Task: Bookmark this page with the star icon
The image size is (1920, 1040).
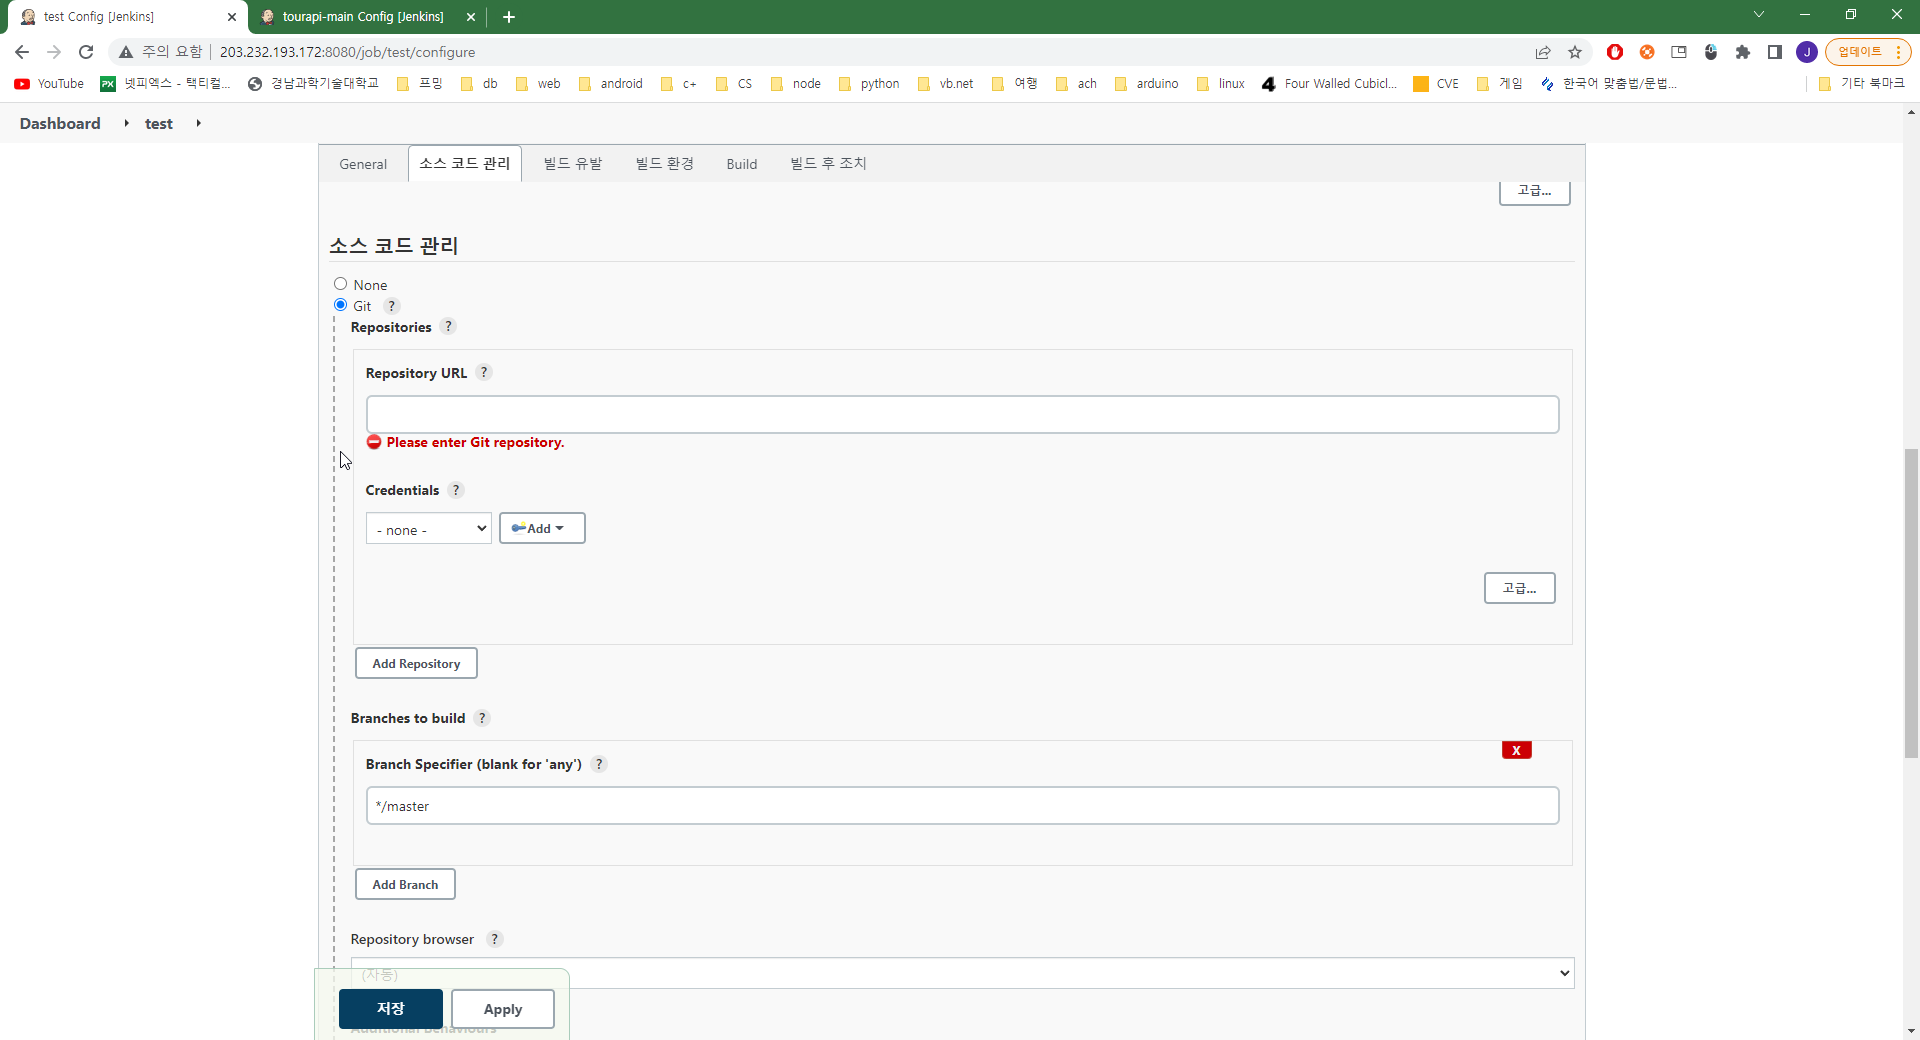Action: point(1575,52)
